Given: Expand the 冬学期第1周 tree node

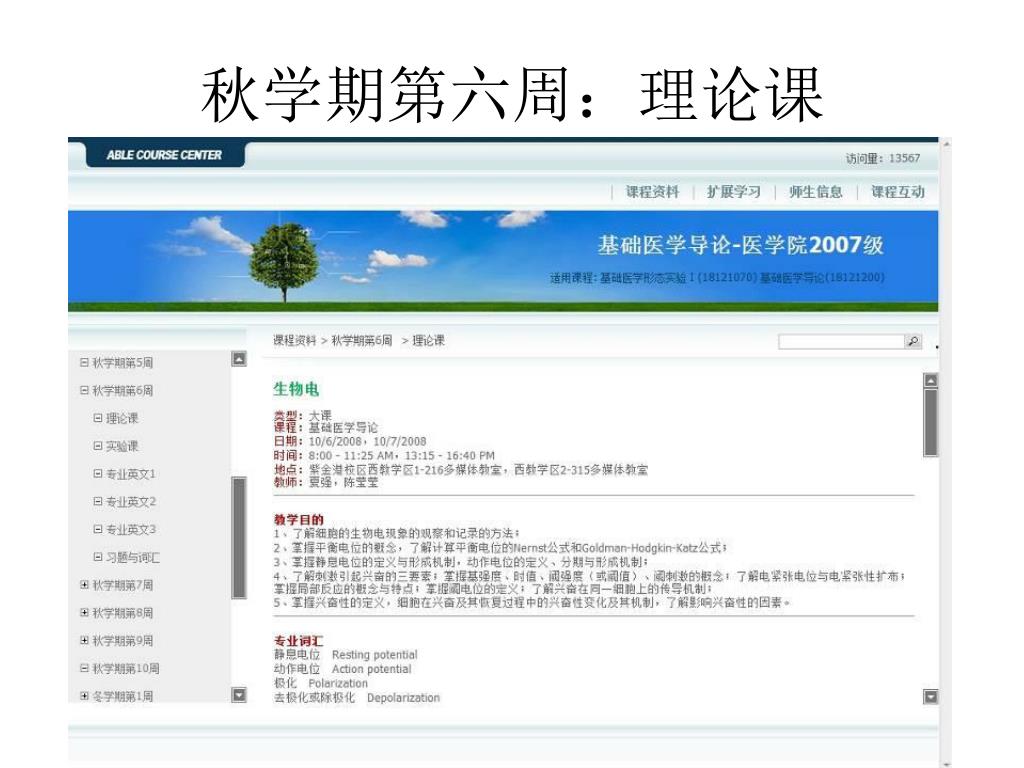Looking at the screenshot, I should click(x=84, y=696).
